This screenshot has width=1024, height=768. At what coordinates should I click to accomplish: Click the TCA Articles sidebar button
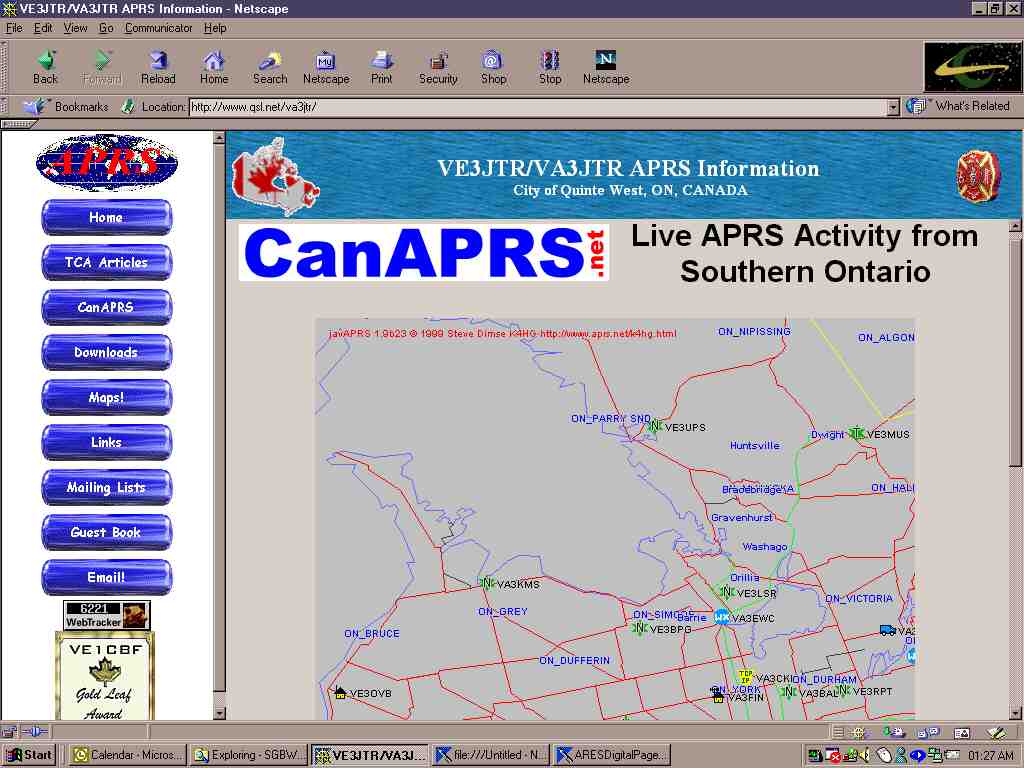106,262
